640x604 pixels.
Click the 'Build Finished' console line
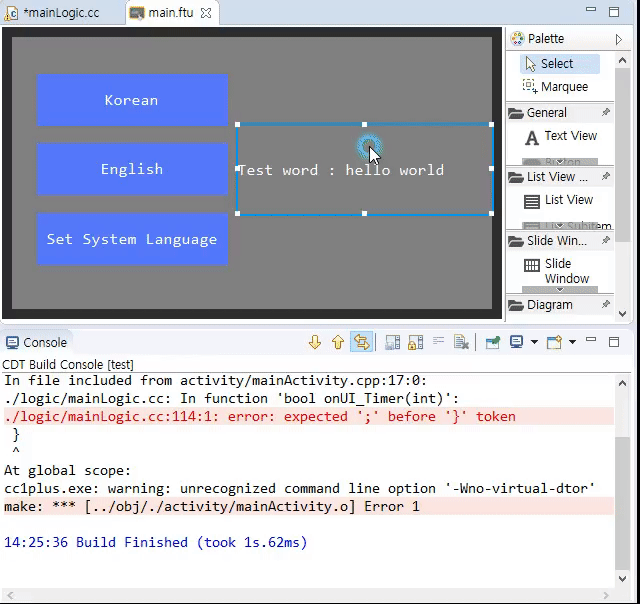point(156,542)
